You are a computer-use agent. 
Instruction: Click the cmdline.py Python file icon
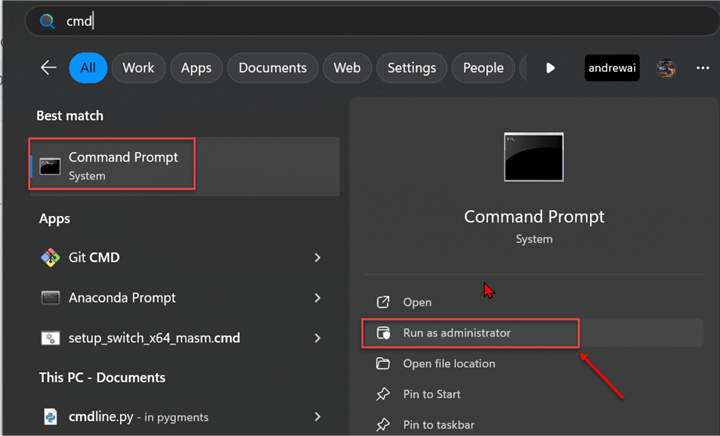coord(50,416)
